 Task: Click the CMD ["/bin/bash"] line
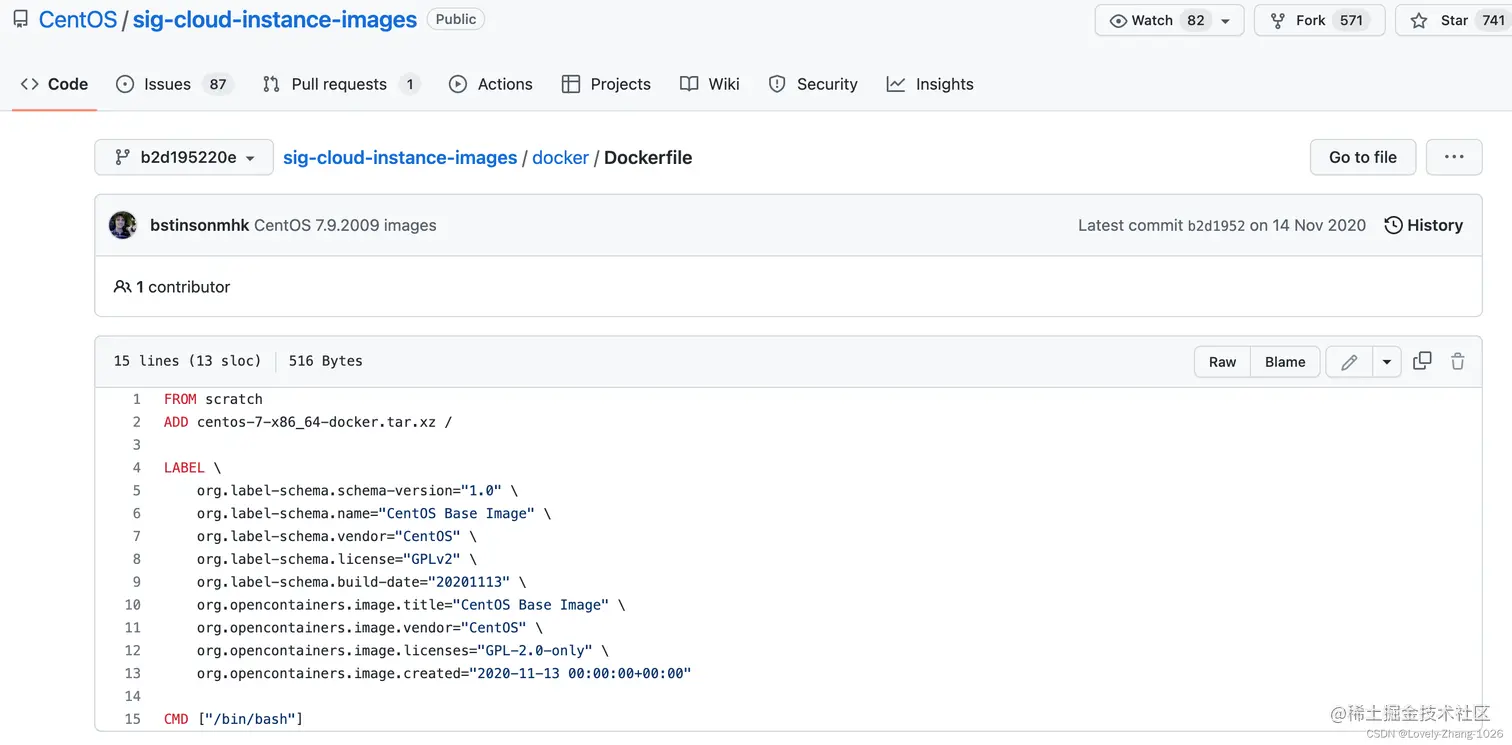point(233,719)
